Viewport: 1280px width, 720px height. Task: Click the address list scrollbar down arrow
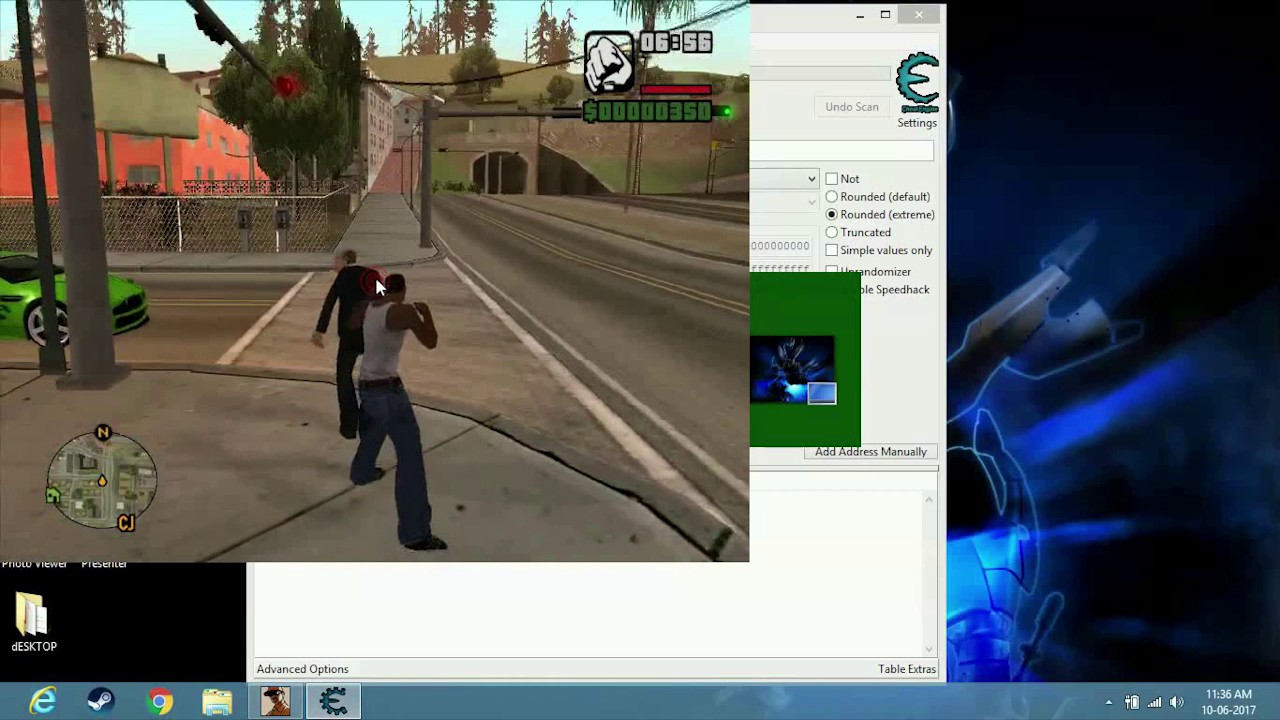(x=929, y=649)
